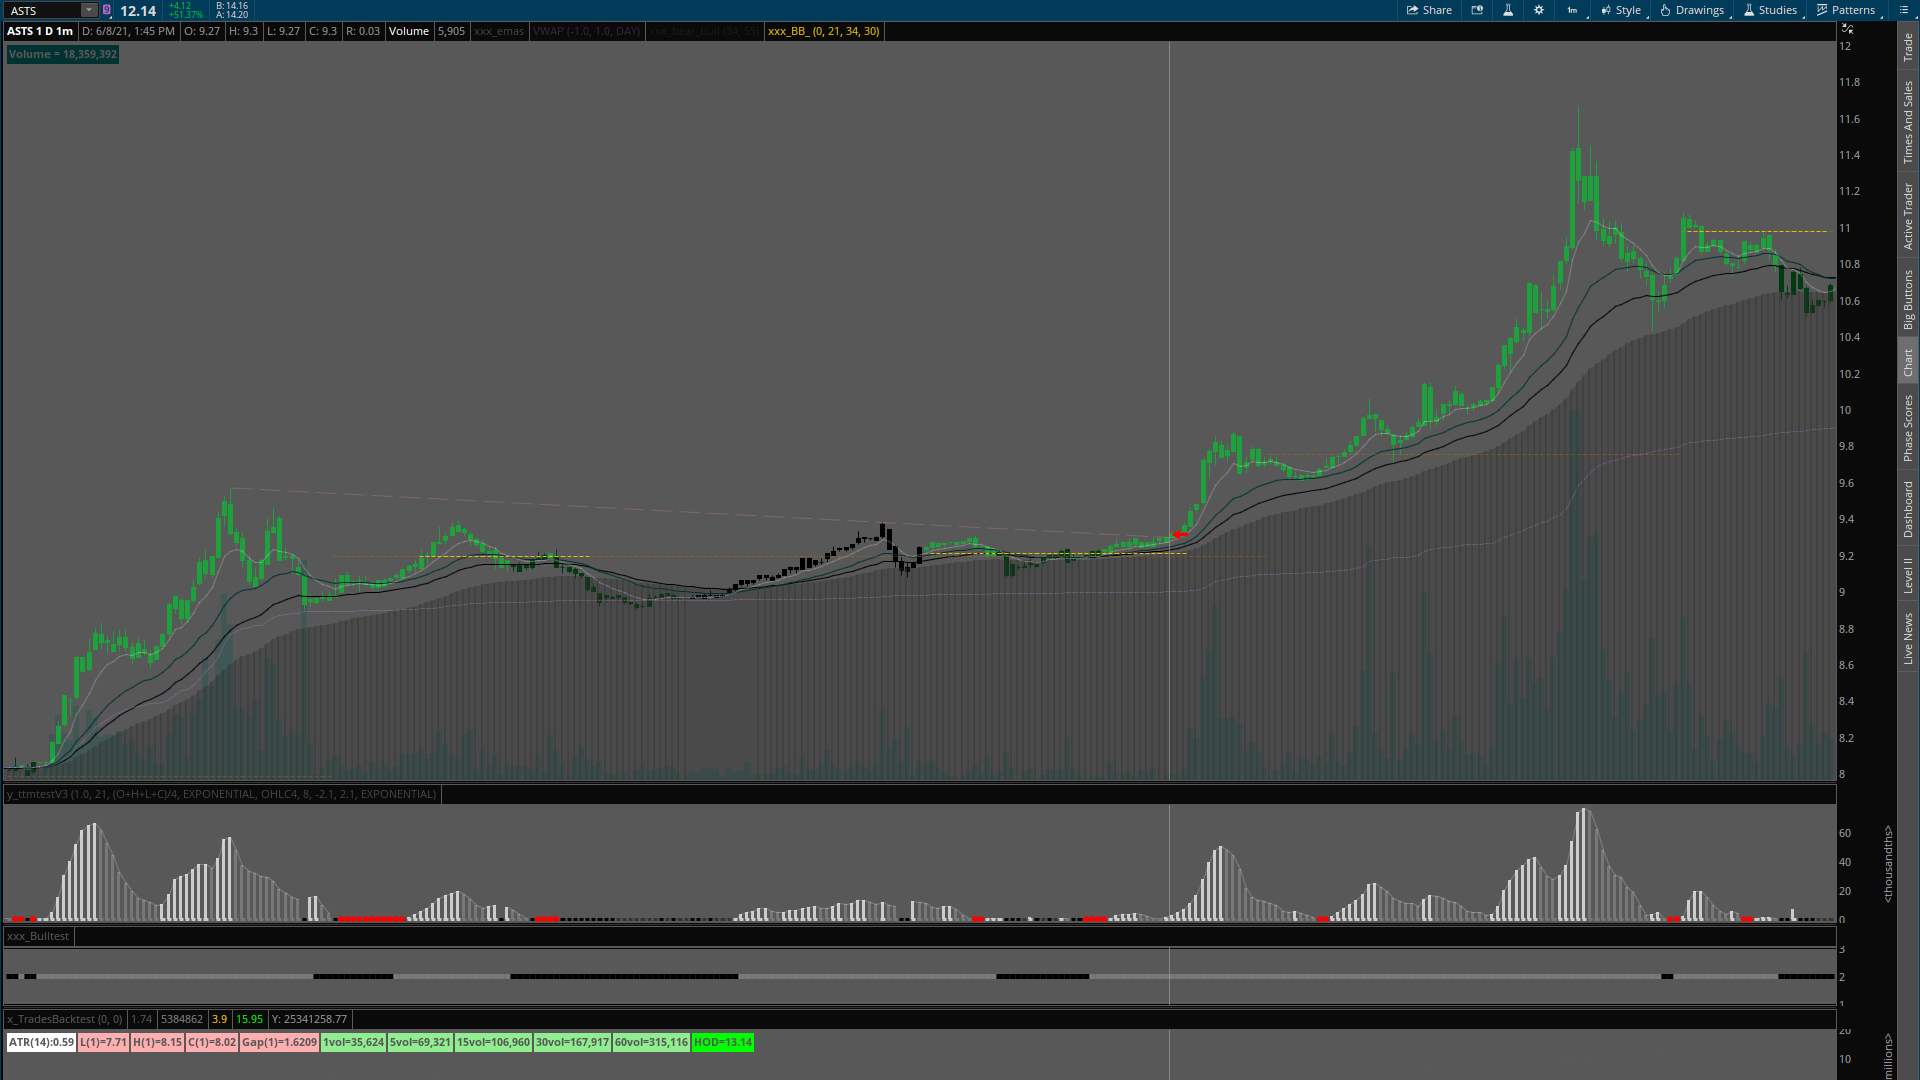The height and width of the screenshot is (1080, 1920).
Task: Show the Level II side panel
Action: (x=1908, y=575)
